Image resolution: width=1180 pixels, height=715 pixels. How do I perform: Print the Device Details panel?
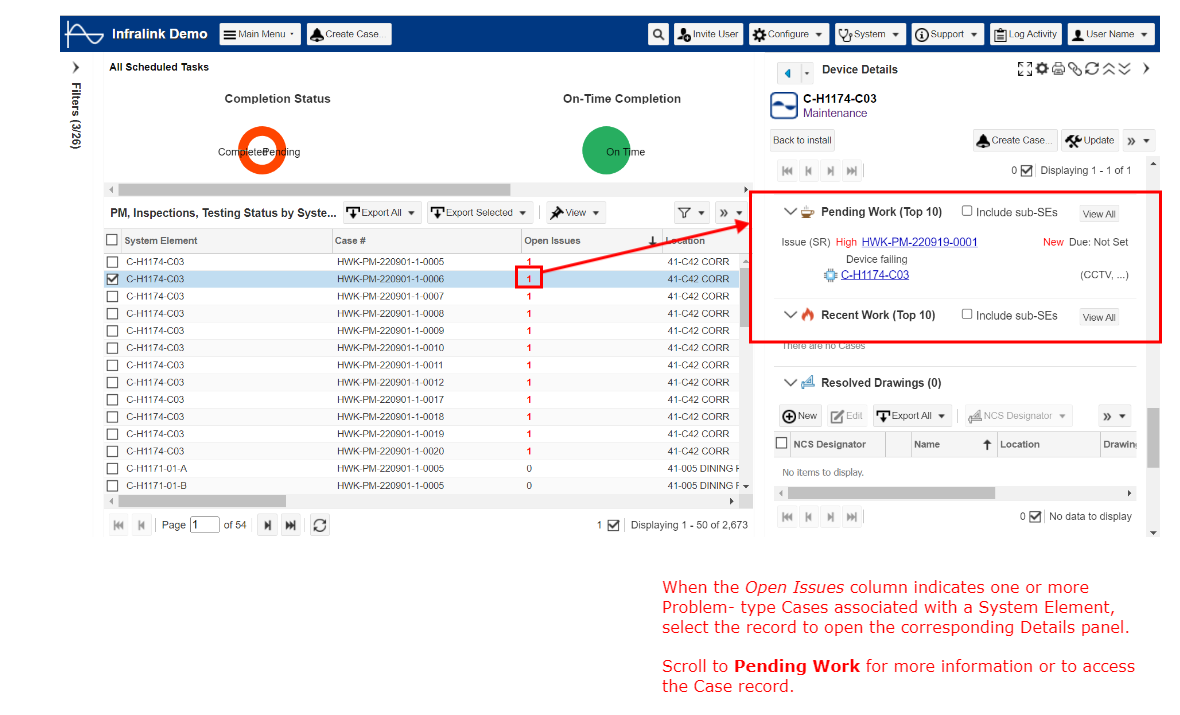pos(1058,69)
